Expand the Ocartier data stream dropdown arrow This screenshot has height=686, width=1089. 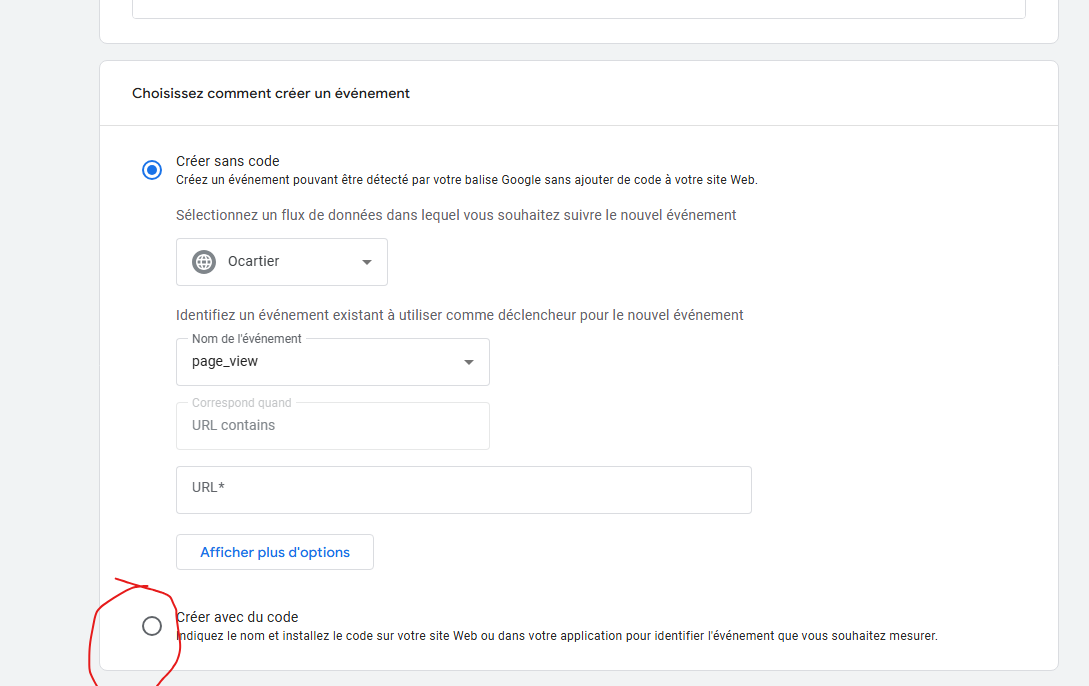point(367,262)
